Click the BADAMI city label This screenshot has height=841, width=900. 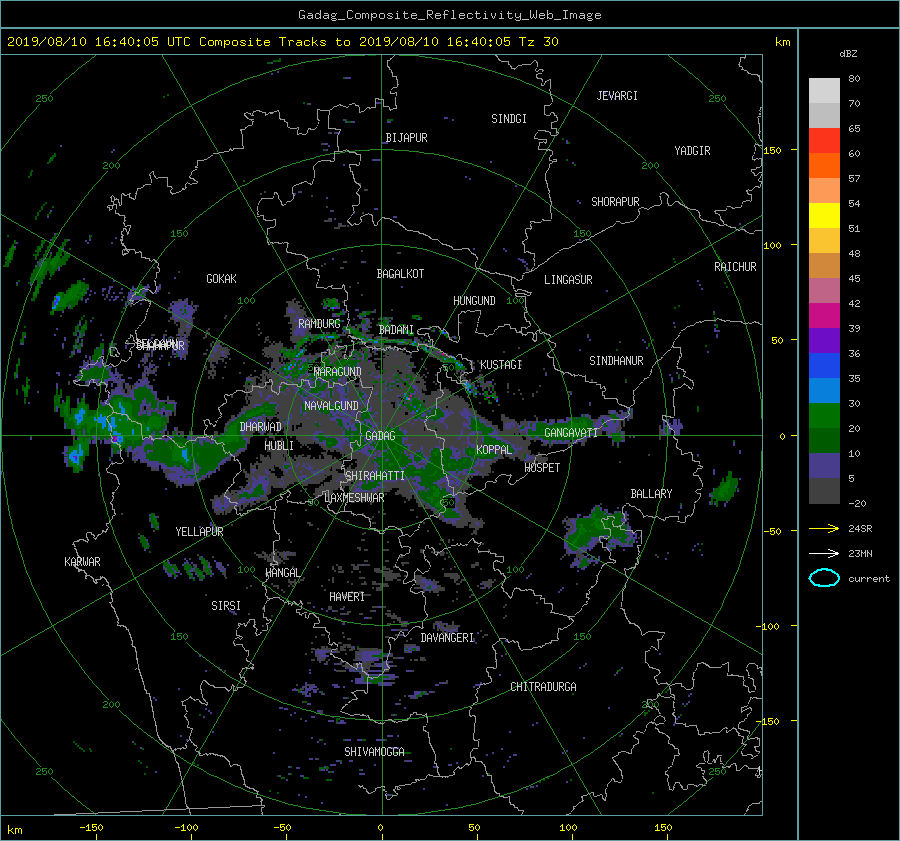[x=396, y=330]
